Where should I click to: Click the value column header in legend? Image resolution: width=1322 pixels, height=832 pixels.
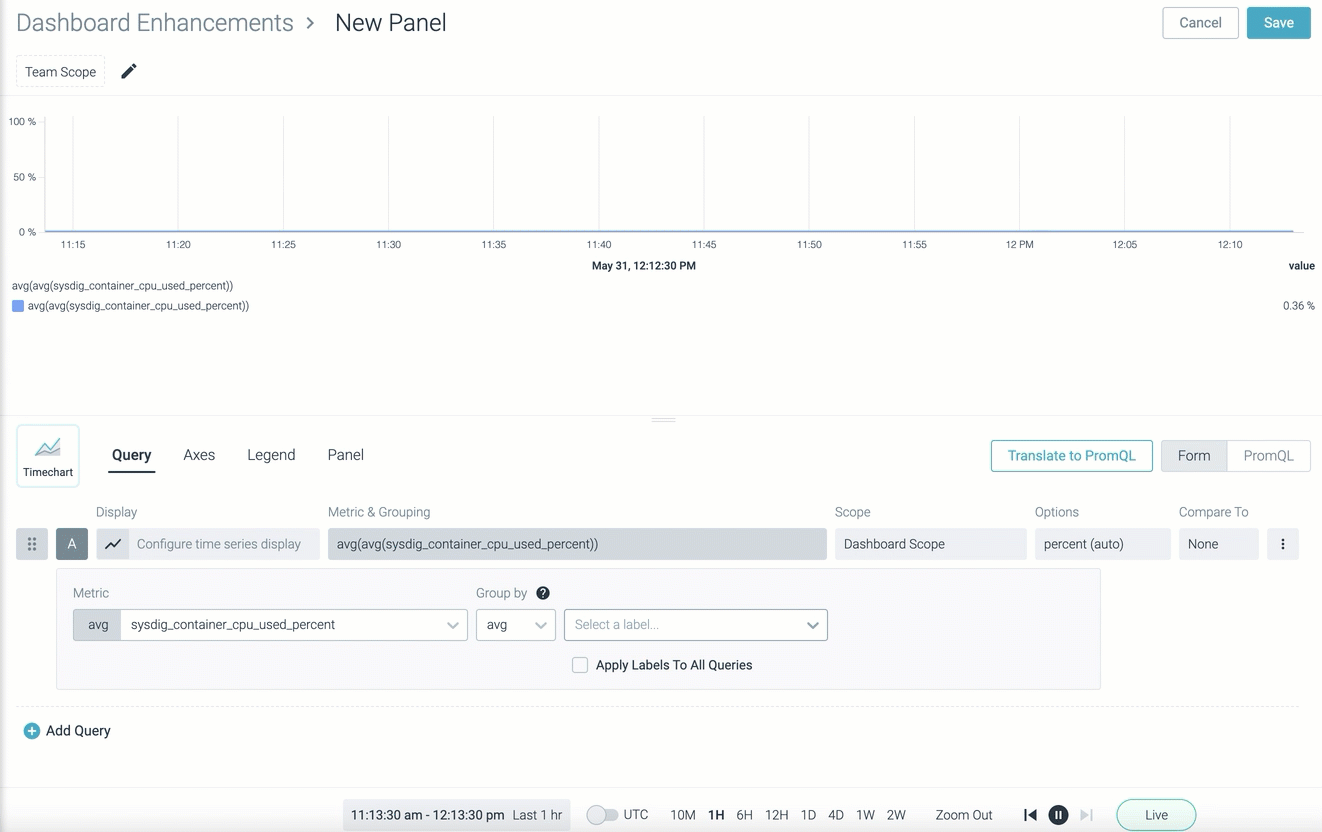click(1302, 266)
